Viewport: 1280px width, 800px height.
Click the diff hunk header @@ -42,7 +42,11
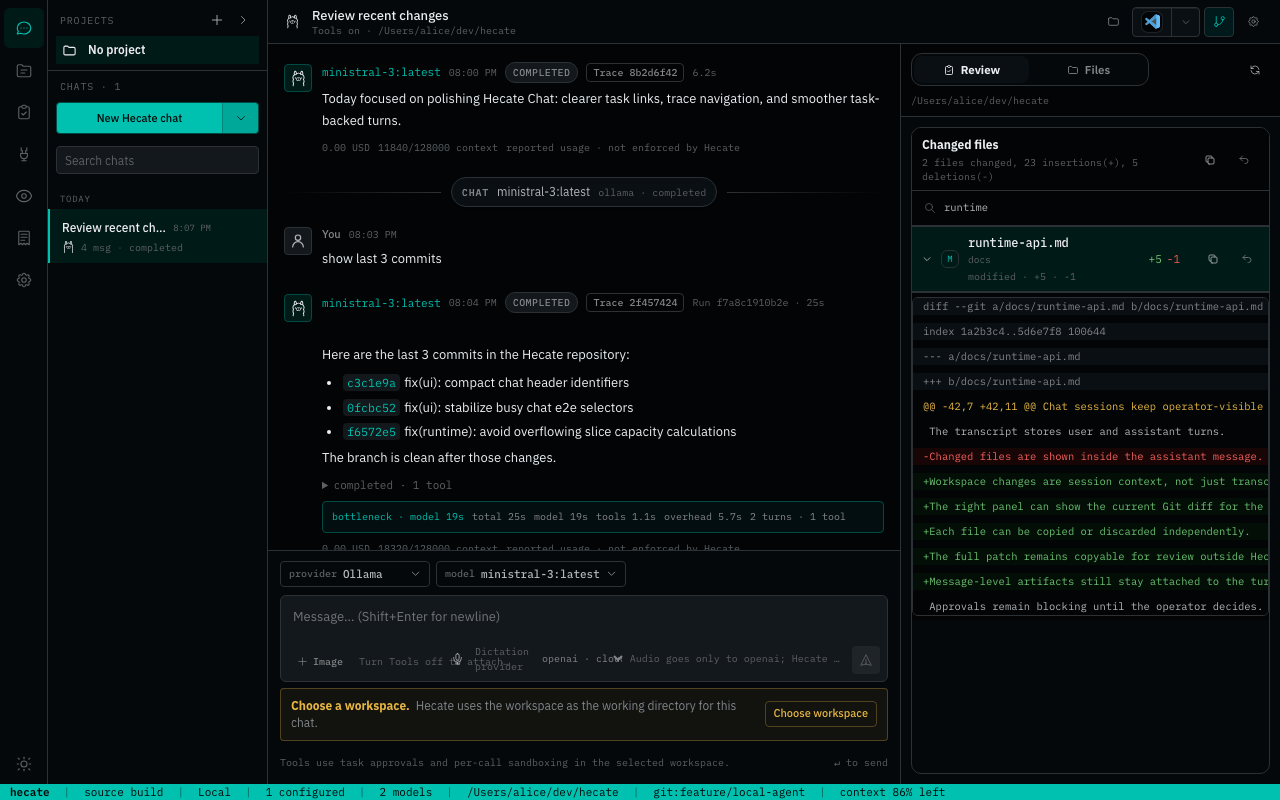(1091, 406)
